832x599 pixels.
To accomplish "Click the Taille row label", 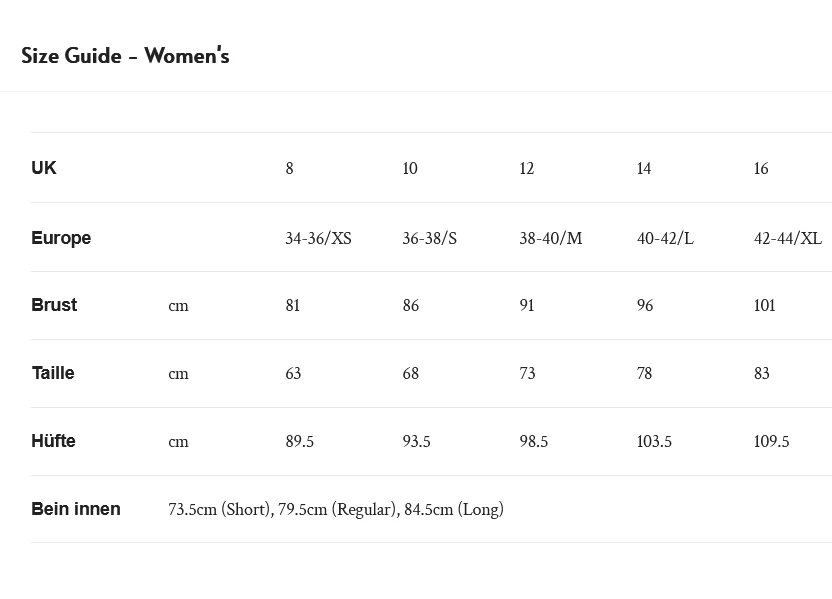I will point(53,373).
